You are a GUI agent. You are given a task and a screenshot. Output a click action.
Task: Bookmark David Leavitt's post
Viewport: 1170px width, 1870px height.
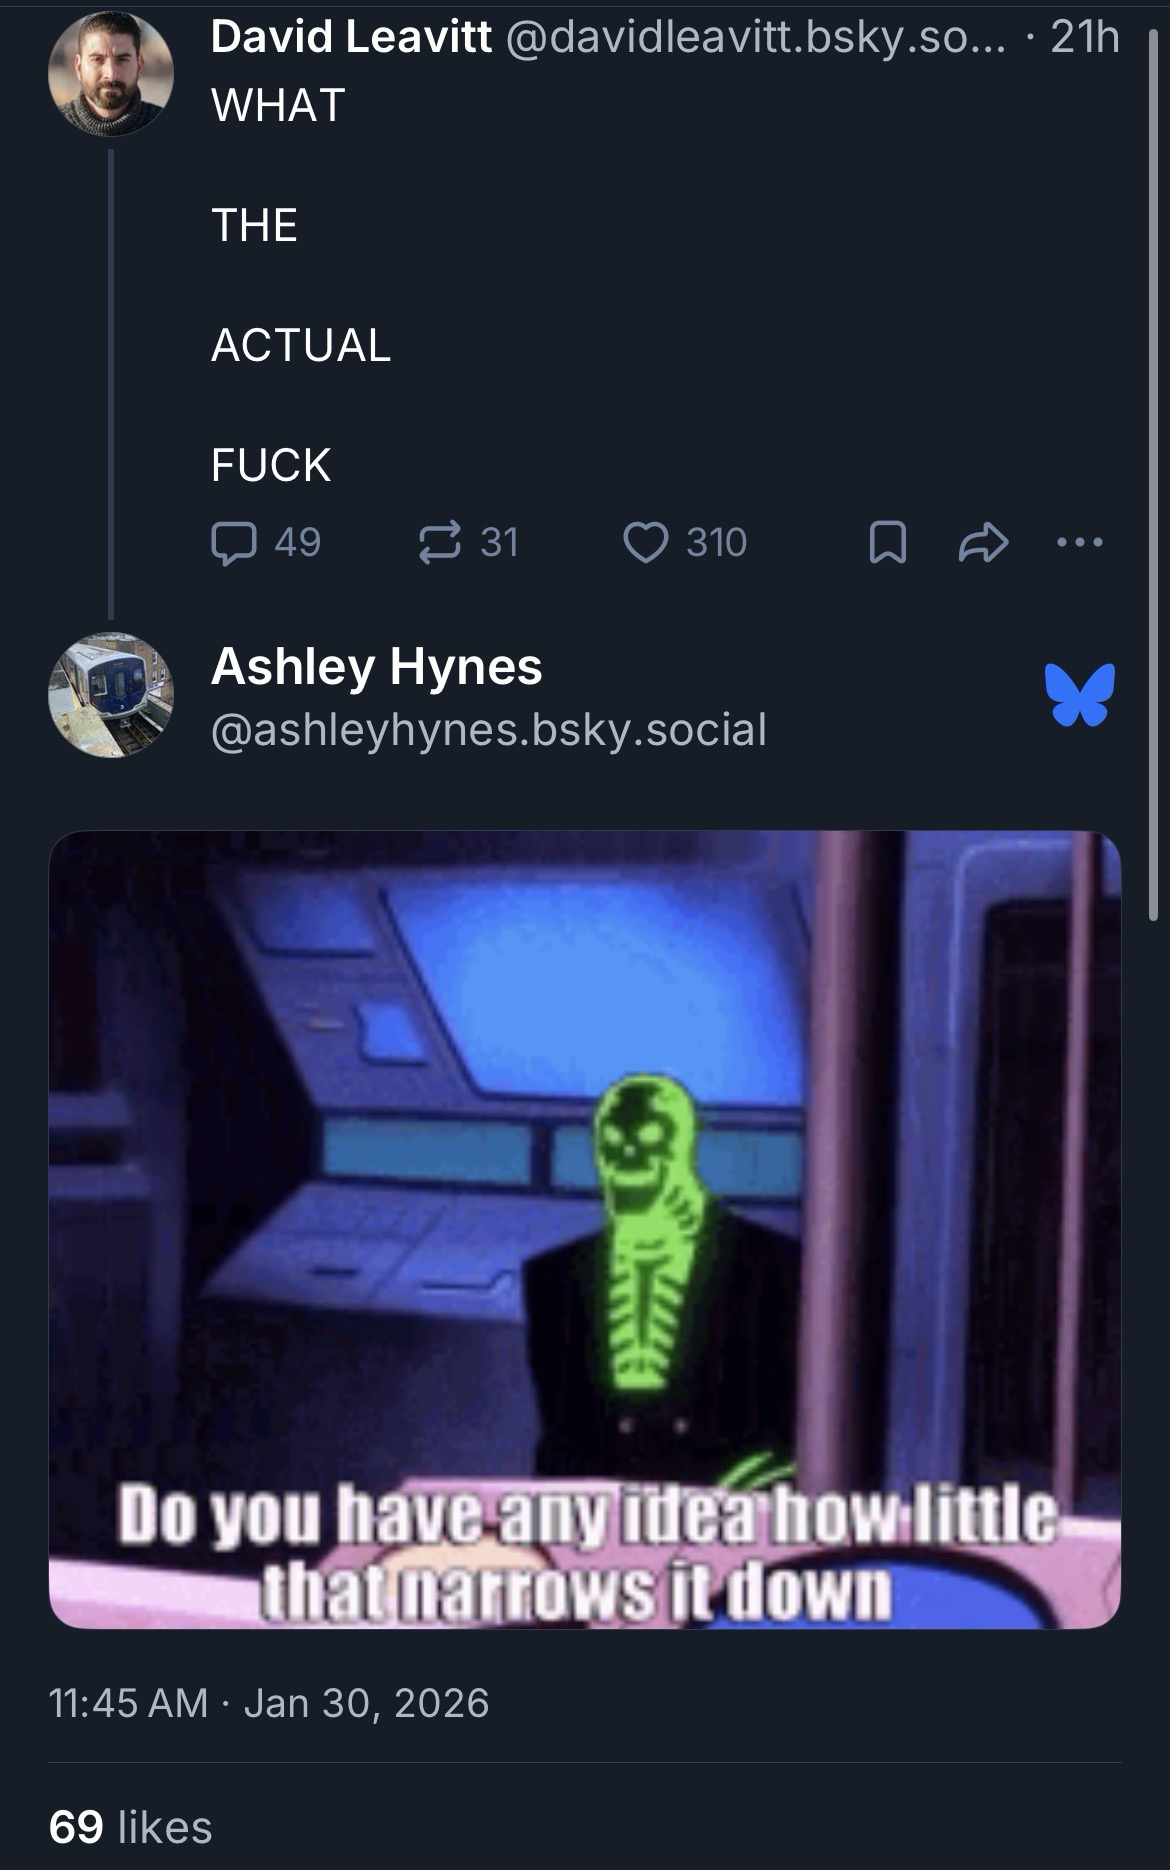click(887, 544)
